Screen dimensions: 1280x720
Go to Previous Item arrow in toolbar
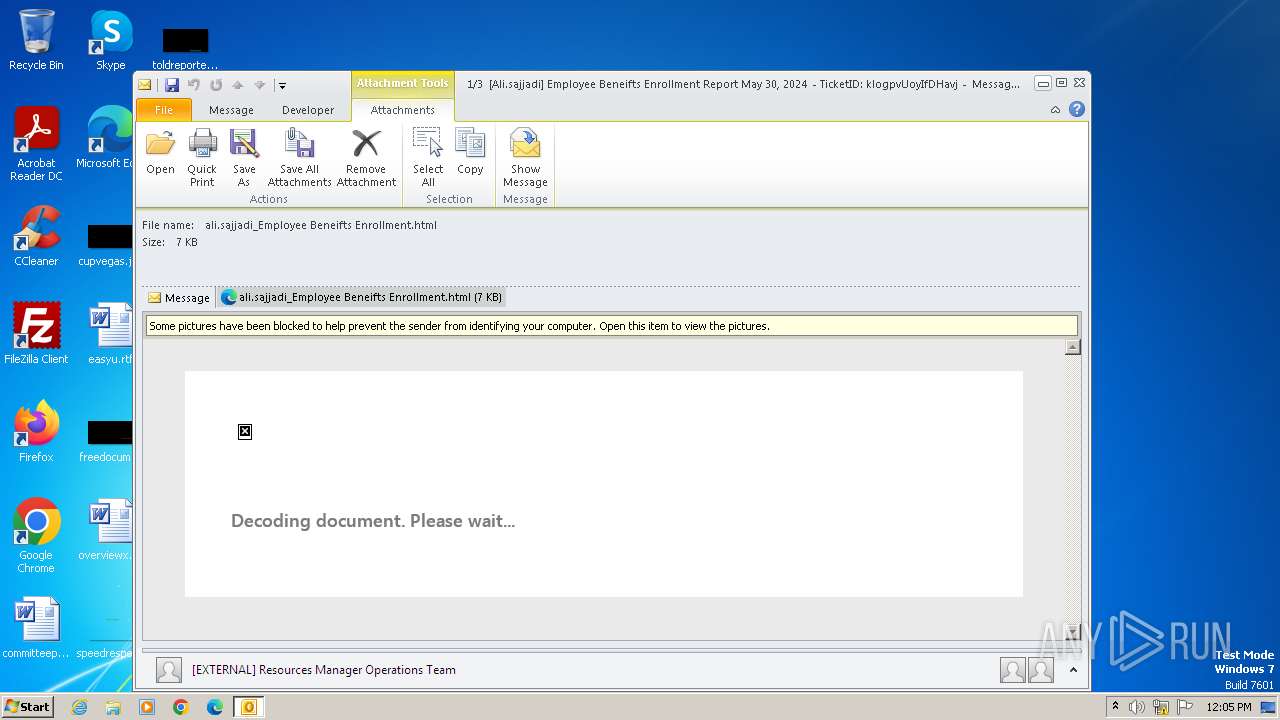coord(237,85)
